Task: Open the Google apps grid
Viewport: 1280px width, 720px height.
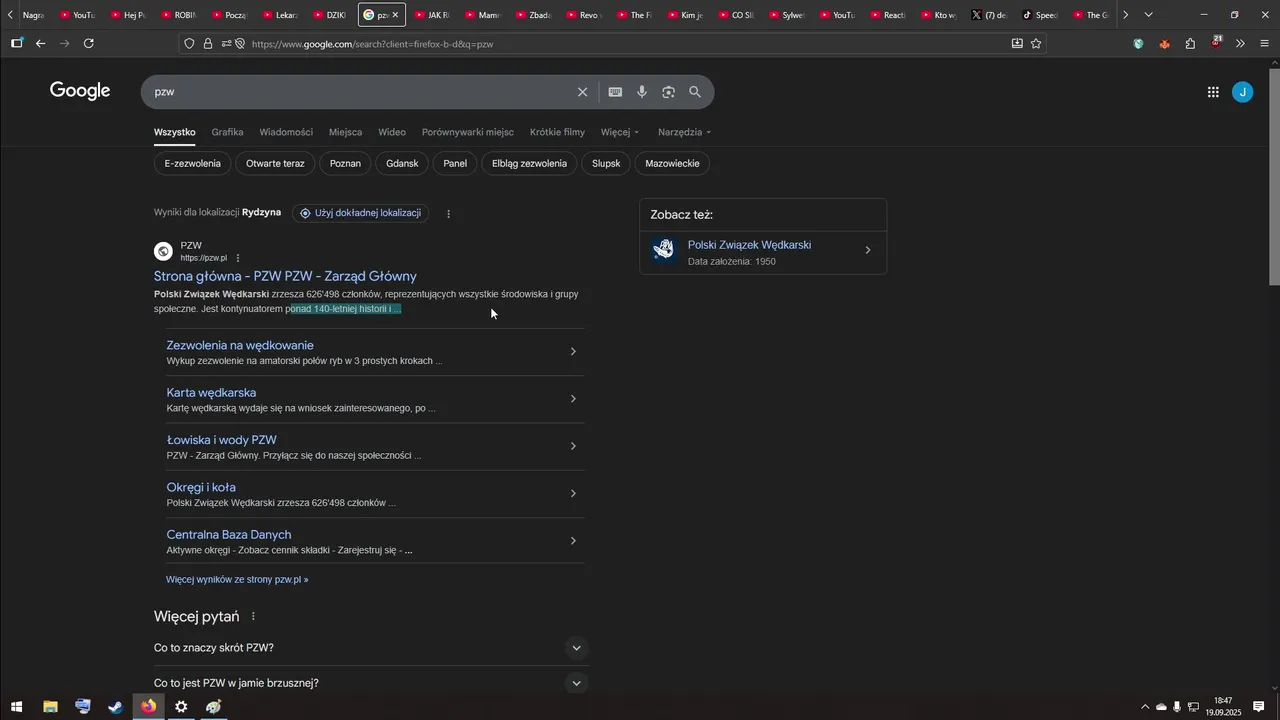Action: pos(1213,92)
